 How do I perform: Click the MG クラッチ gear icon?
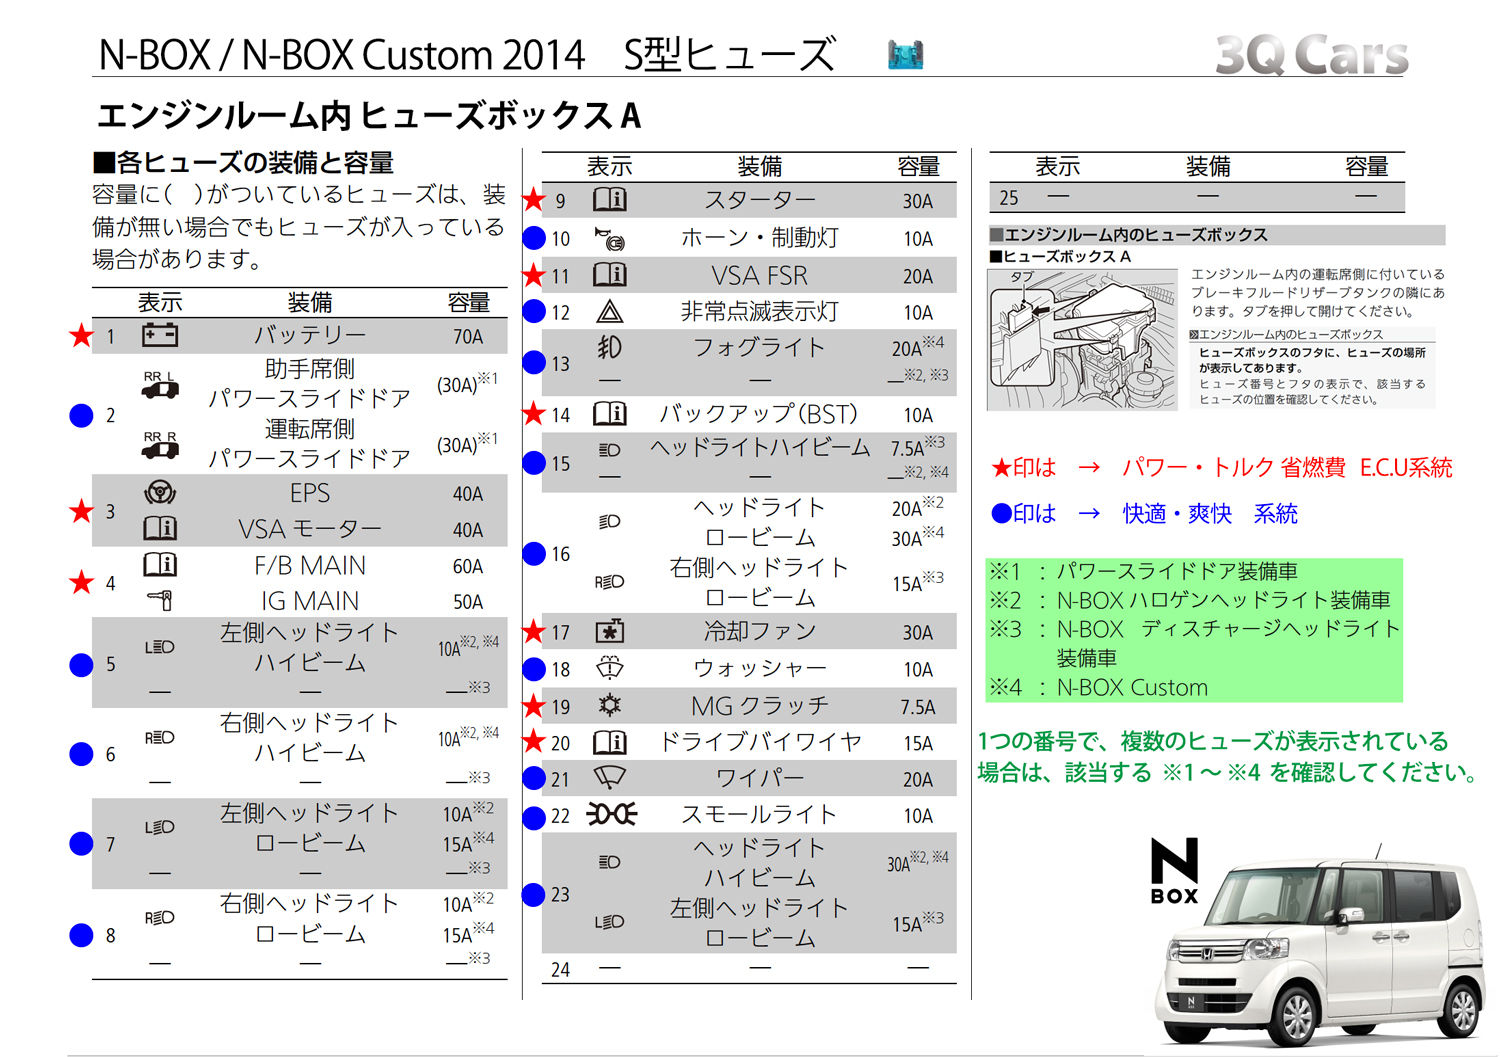tap(610, 705)
